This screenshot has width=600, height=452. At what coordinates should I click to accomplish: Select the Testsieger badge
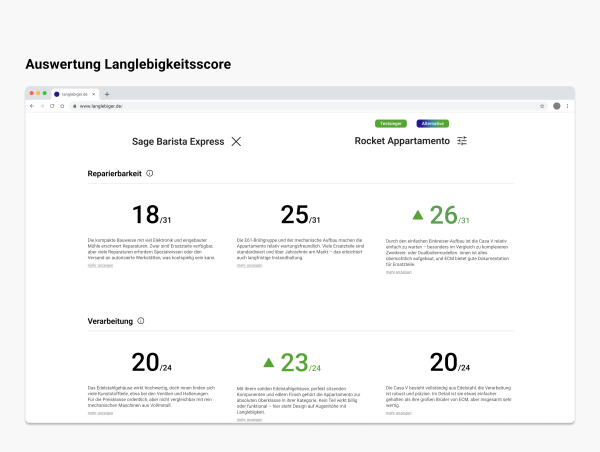(391, 123)
